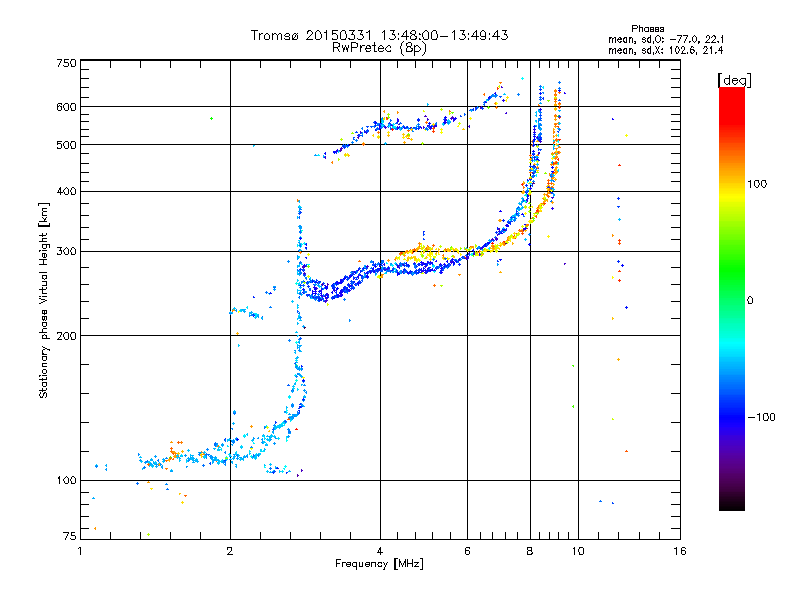Click the 'mean, sd,X: 102.6, 21.4' text
Image resolution: width=800 pixels, height=600 pixels.
(x=666, y=51)
